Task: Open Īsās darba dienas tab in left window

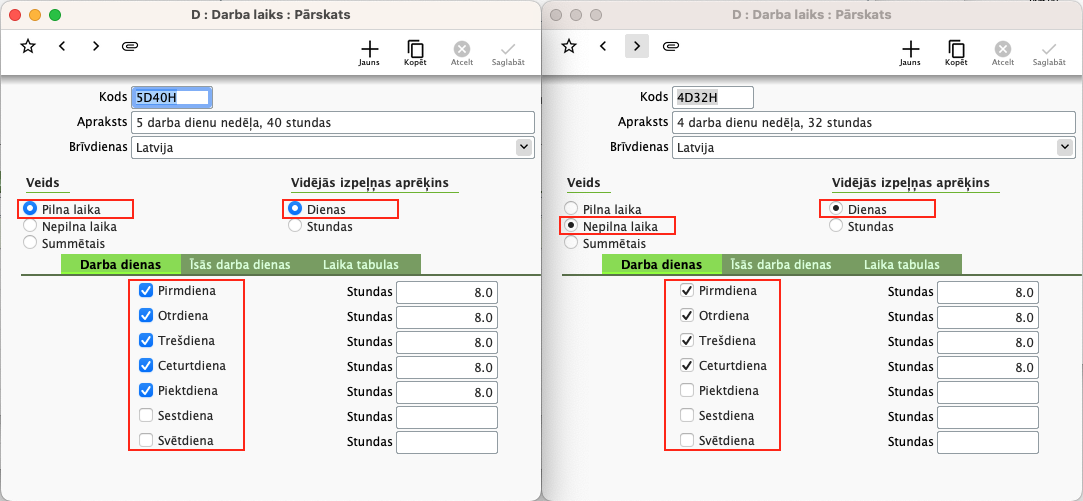Action: [x=240, y=265]
